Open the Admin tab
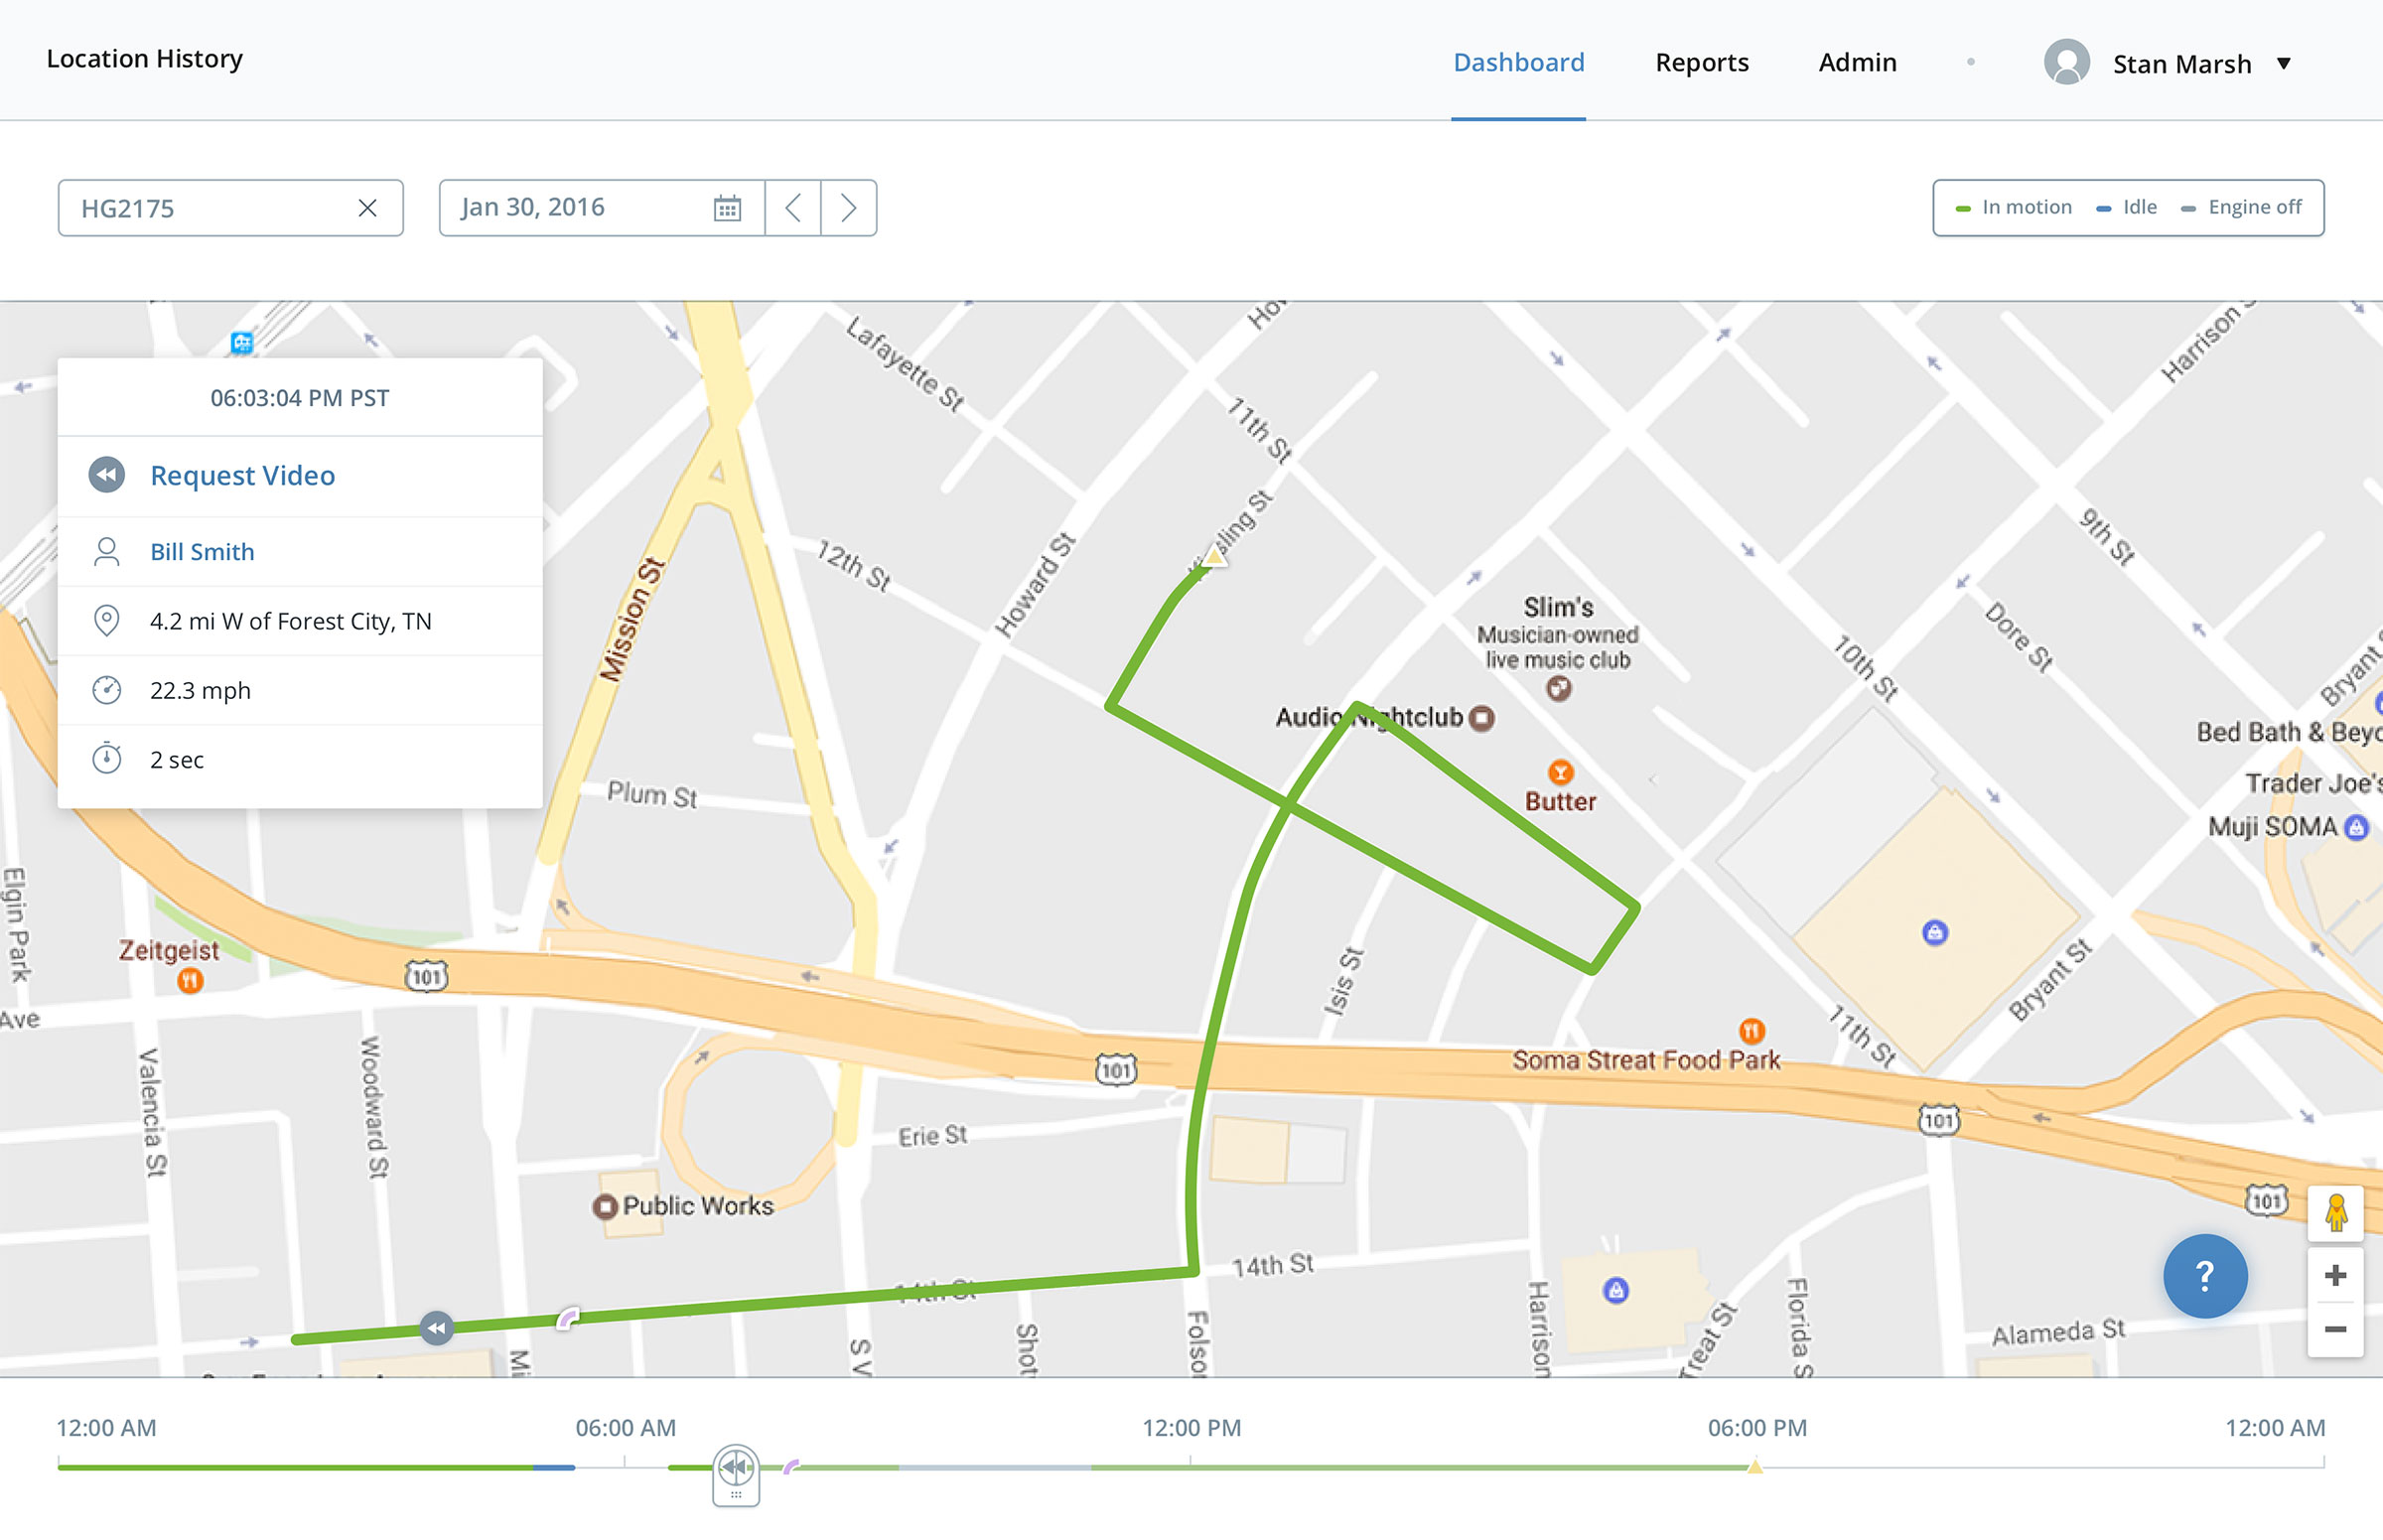The height and width of the screenshot is (1540, 2383). click(1856, 62)
